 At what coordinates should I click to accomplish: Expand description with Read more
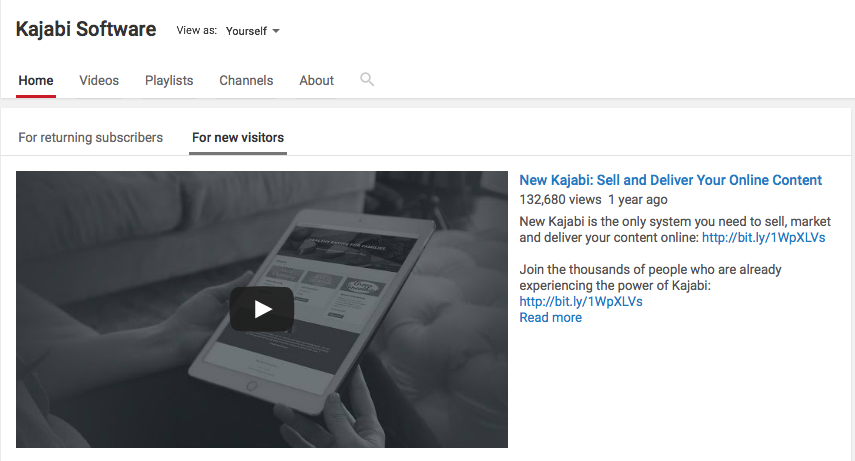point(550,318)
